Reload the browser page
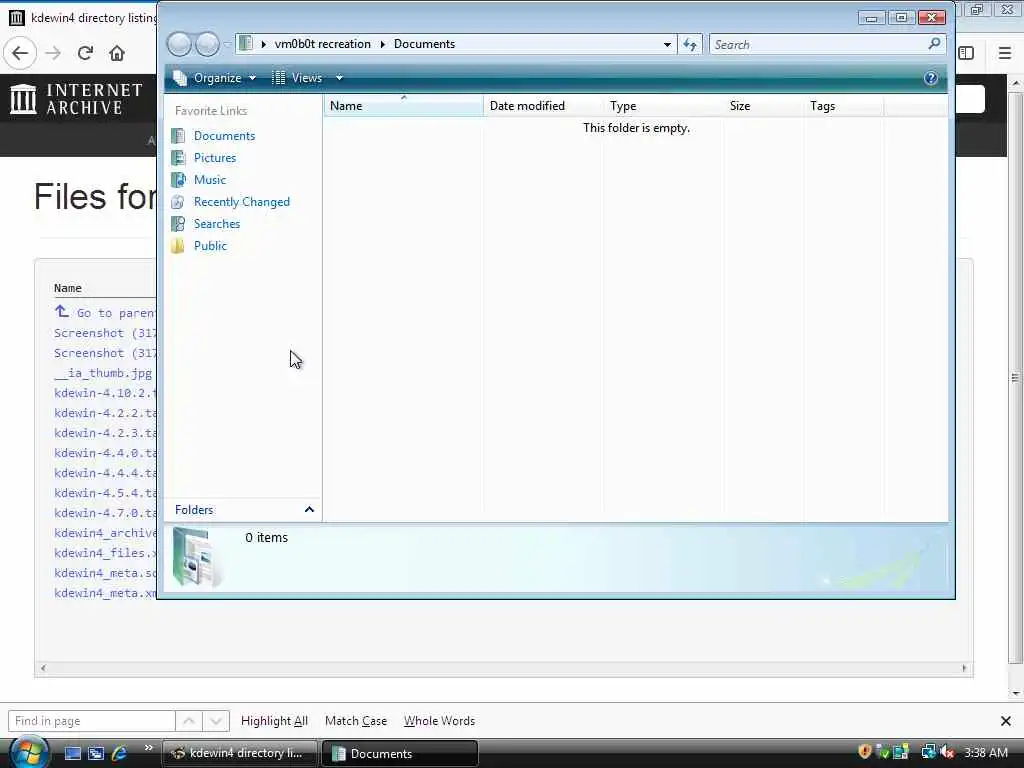The image size is (1024, 768). click(x=85, y=53)
